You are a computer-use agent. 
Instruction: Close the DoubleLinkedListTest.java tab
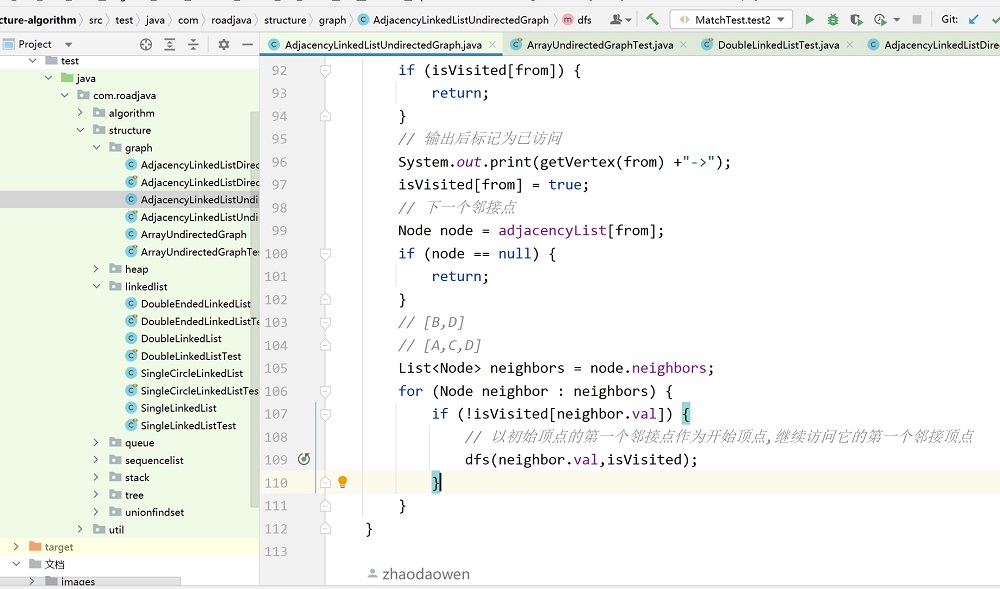850,44
